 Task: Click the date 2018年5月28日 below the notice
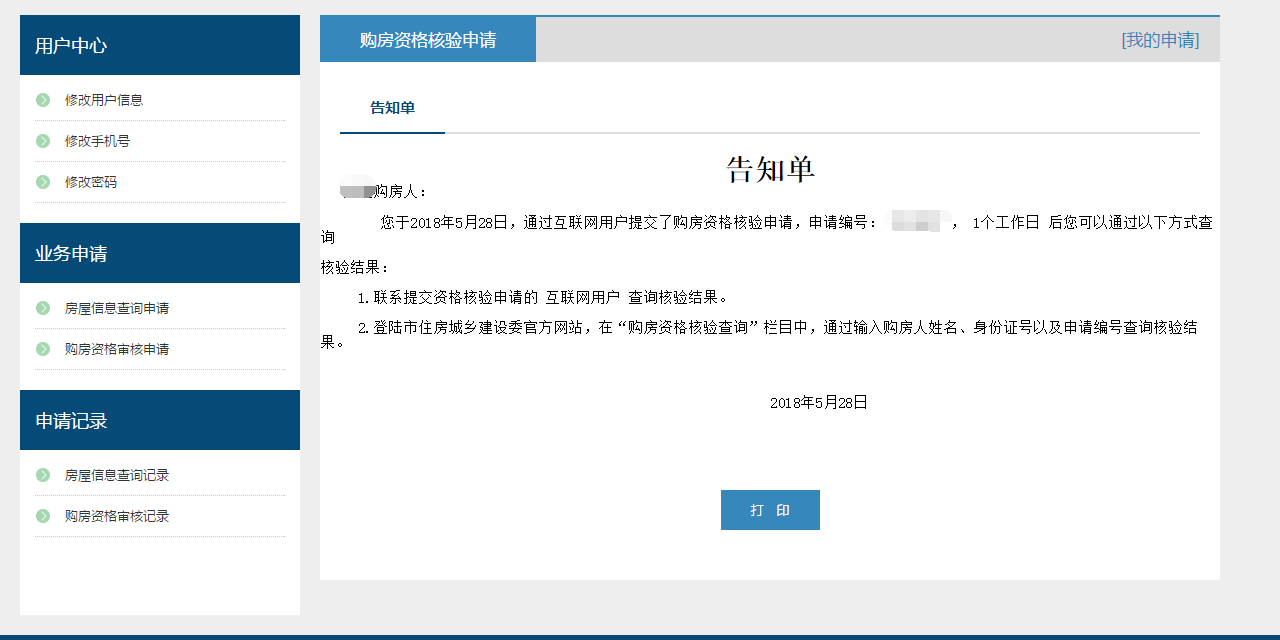pos(819,403)
